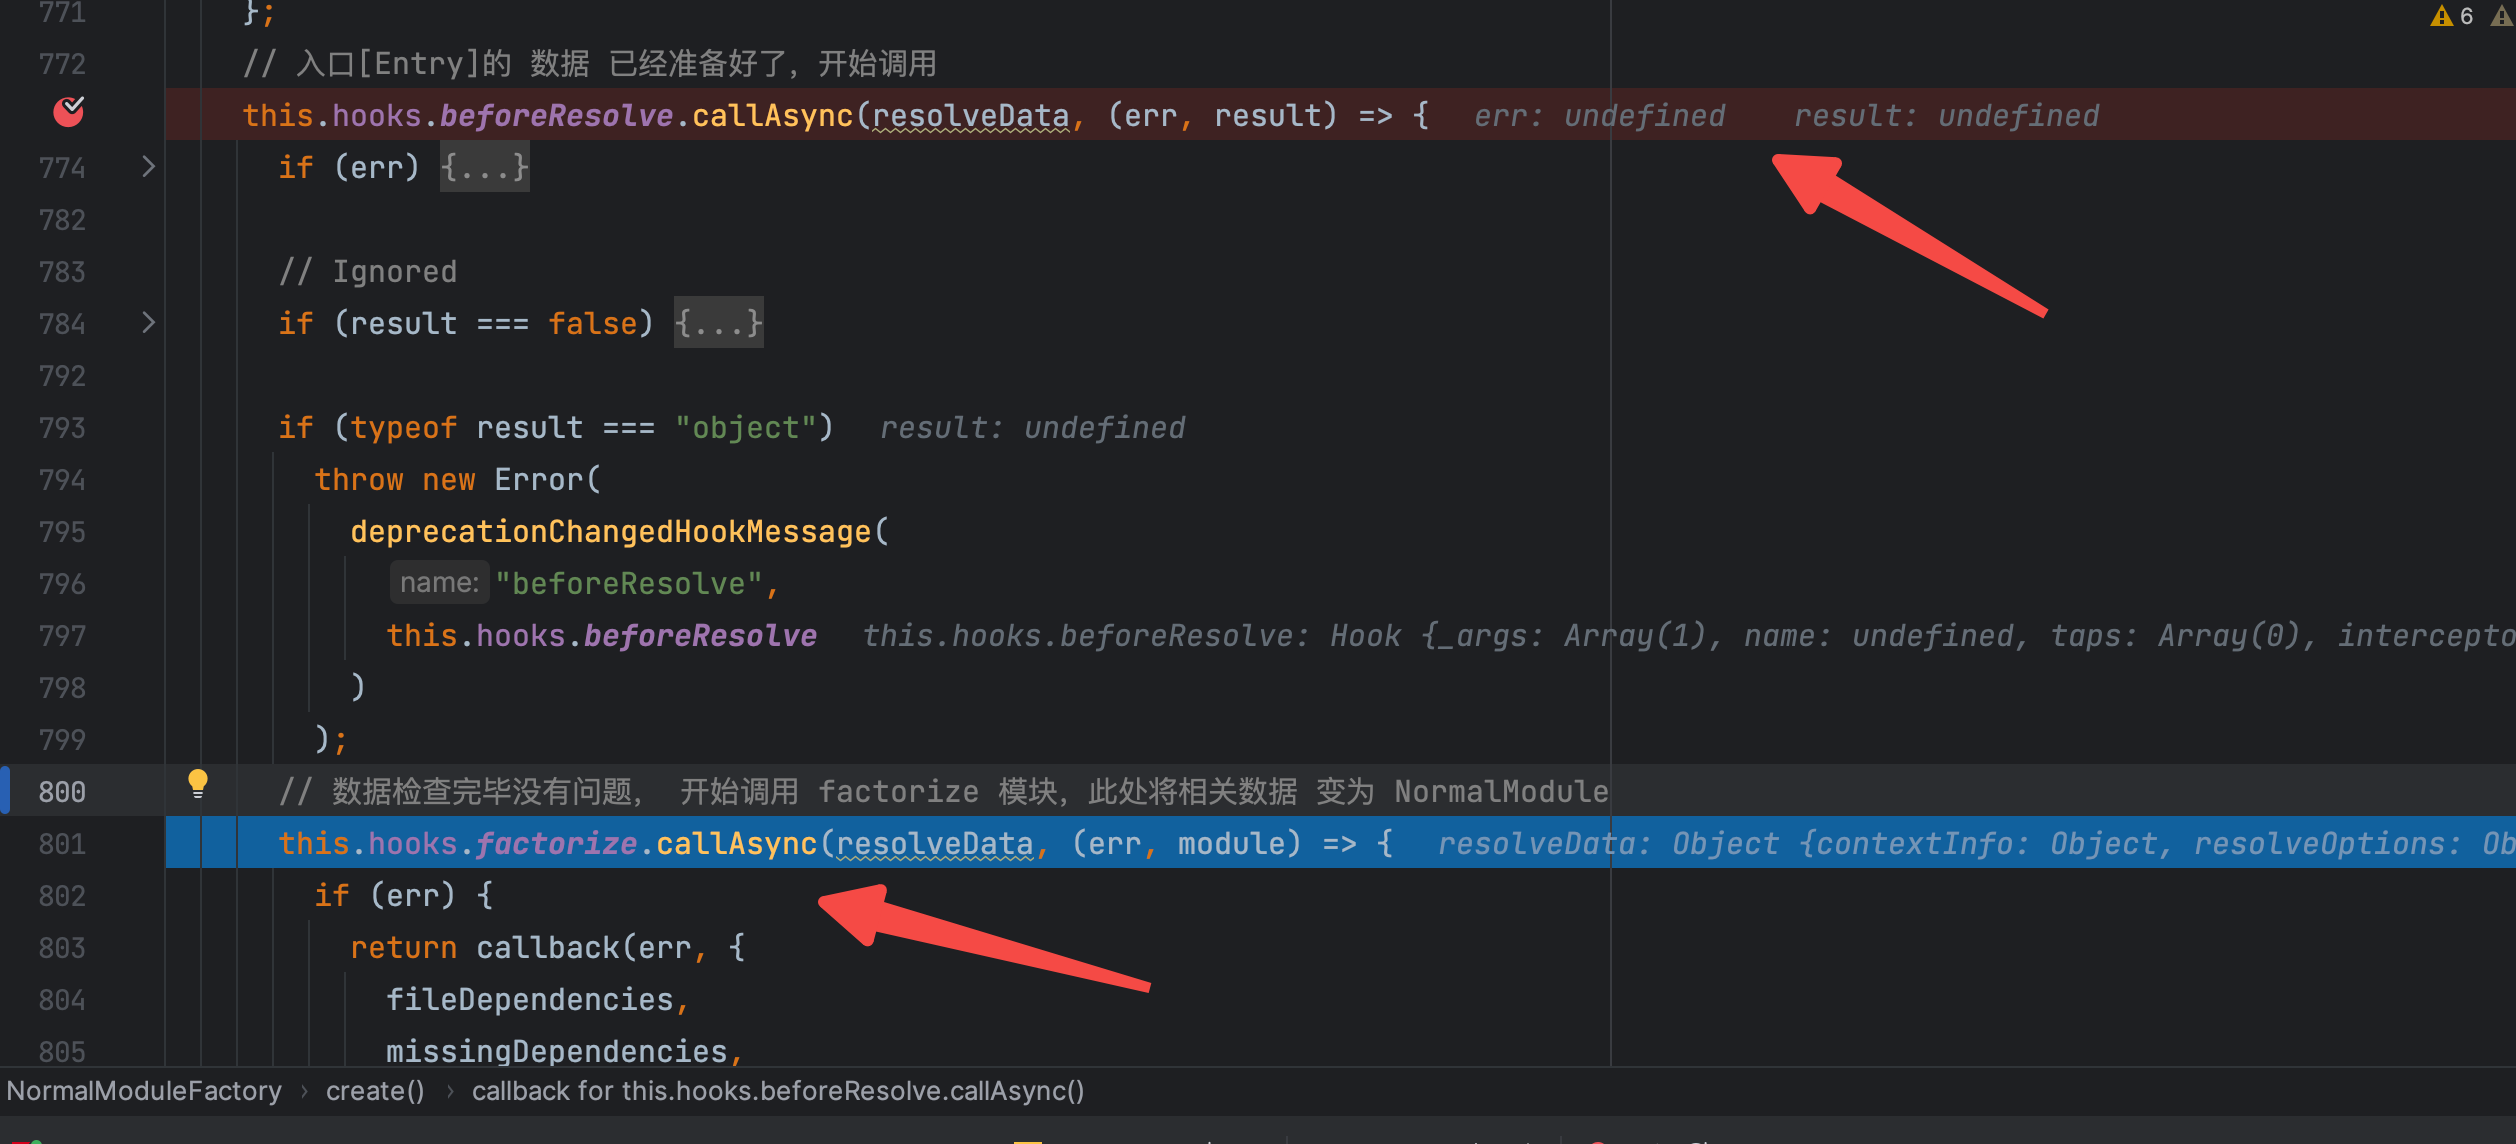Click the first breadcrumb separator chevron icon

pyautogui.click(x=304, y=1091)
